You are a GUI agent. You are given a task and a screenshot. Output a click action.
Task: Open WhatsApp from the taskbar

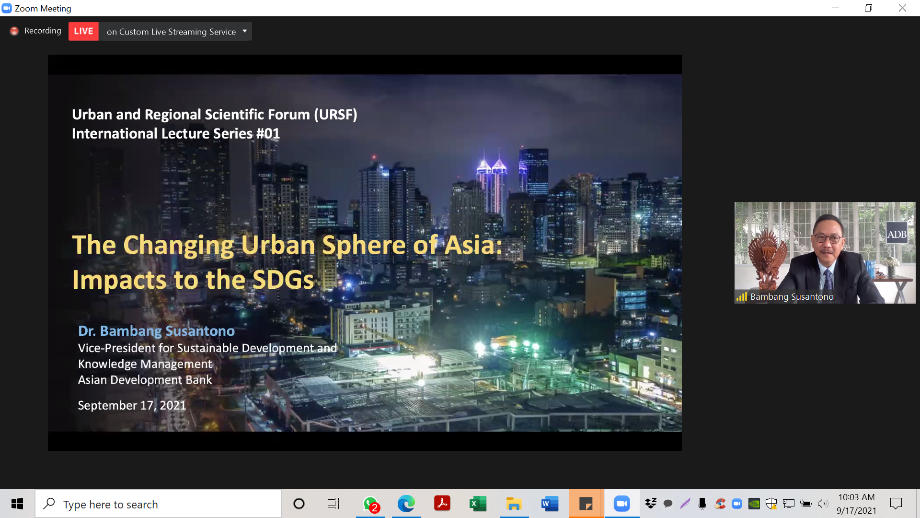371,504
